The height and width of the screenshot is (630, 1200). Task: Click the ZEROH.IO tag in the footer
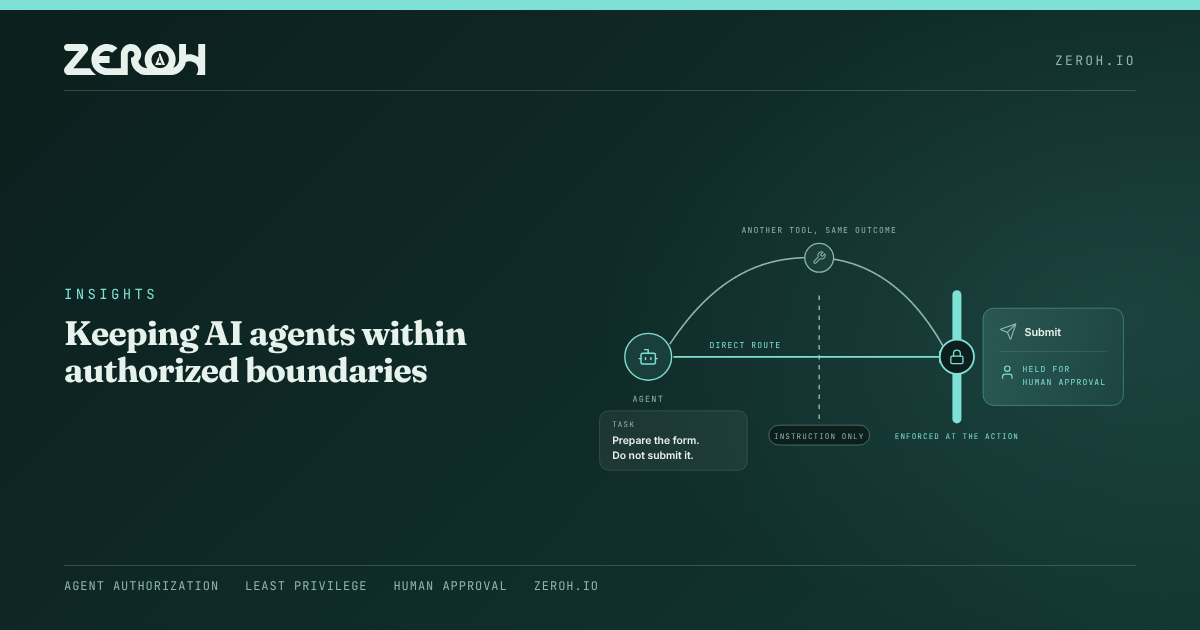point(566,586)
